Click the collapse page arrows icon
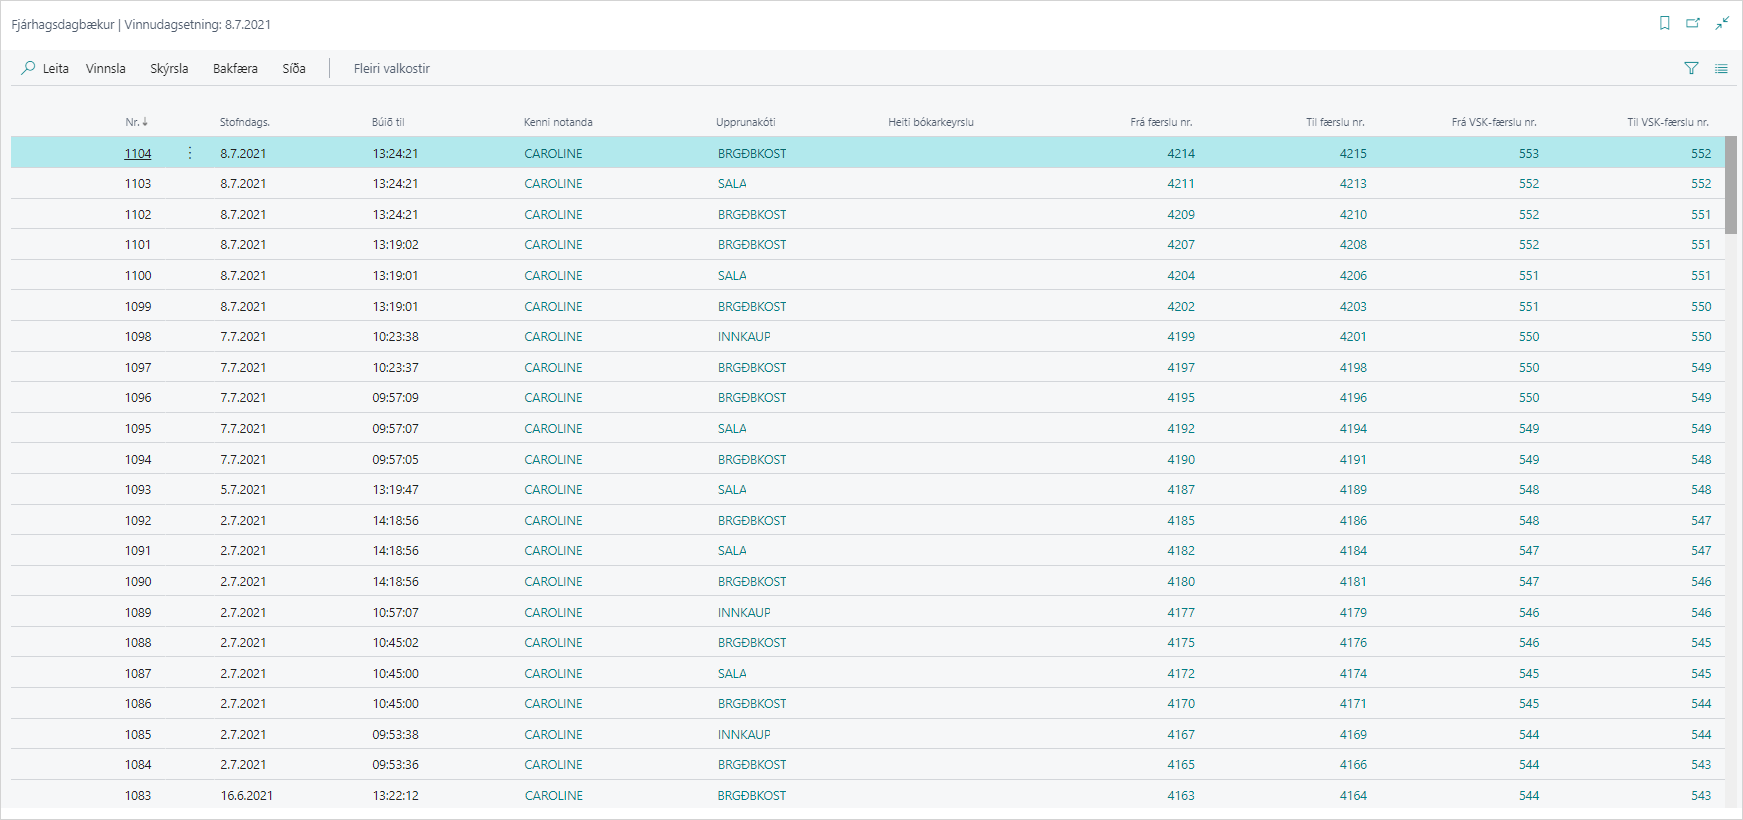Viewport: 1743px width, 820px height. tap(1722, 23)
